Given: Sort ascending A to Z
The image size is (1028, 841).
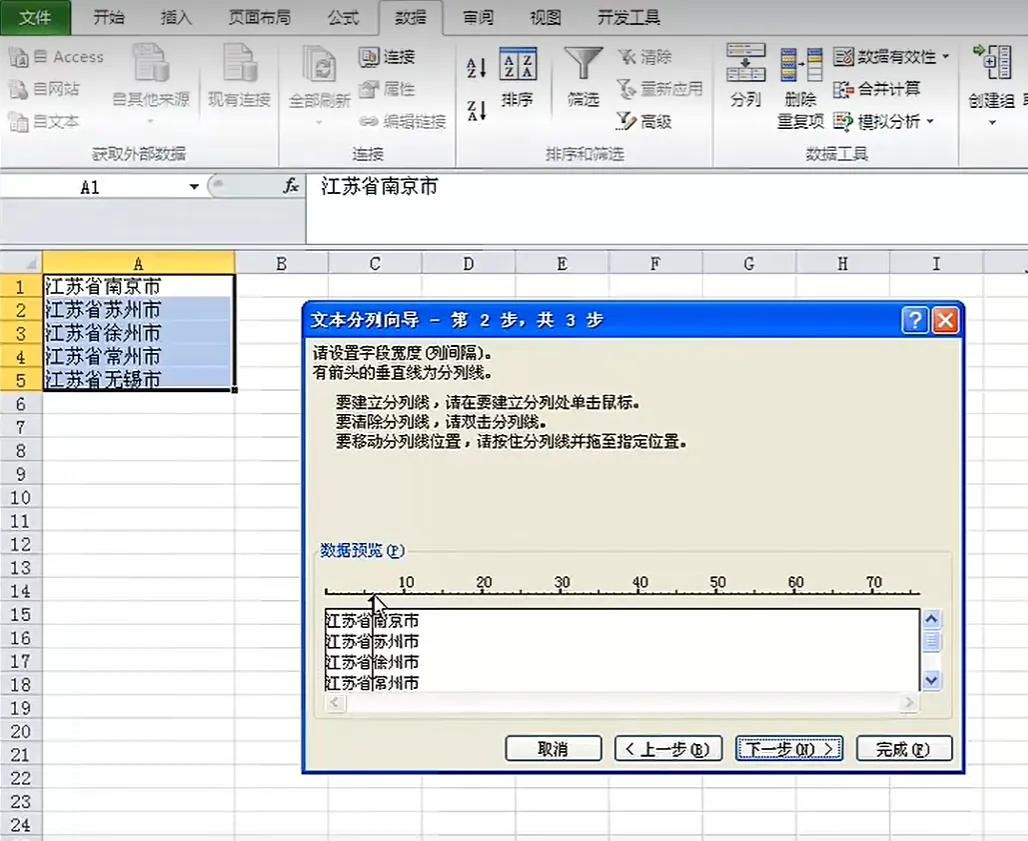Looking at the screenshot, I should 477,68.
